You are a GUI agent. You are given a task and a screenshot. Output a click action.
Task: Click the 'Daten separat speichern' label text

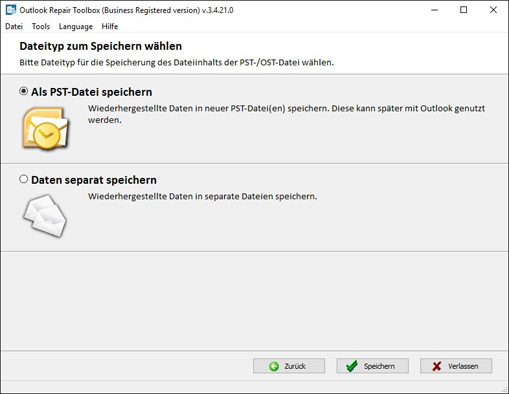point(94,180)
